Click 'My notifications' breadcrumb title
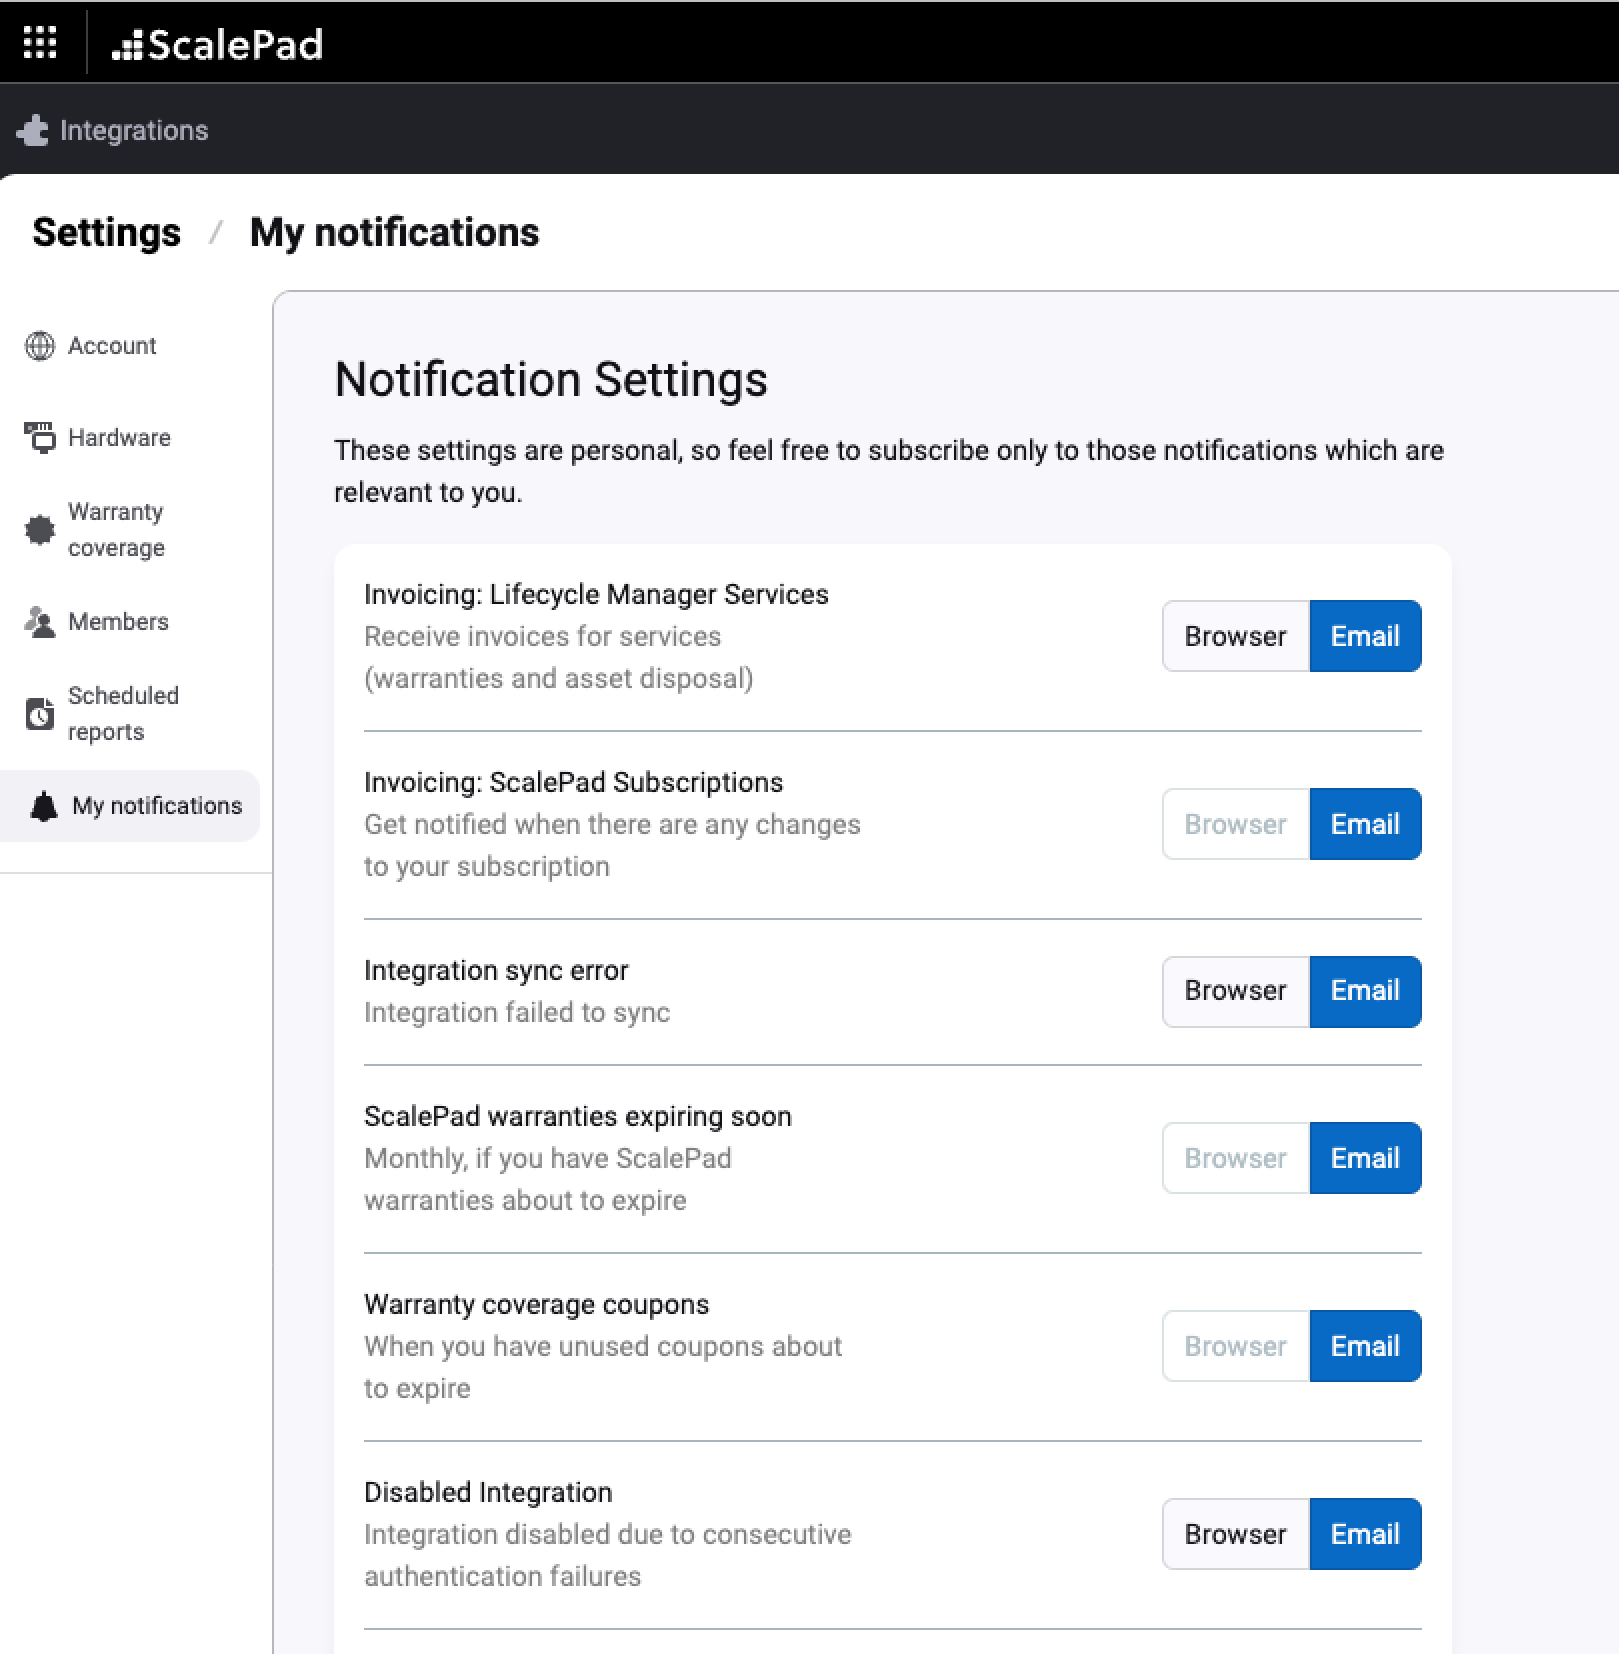The width and height of the screenshot is (1619, 1654). (x=395, y=232)
